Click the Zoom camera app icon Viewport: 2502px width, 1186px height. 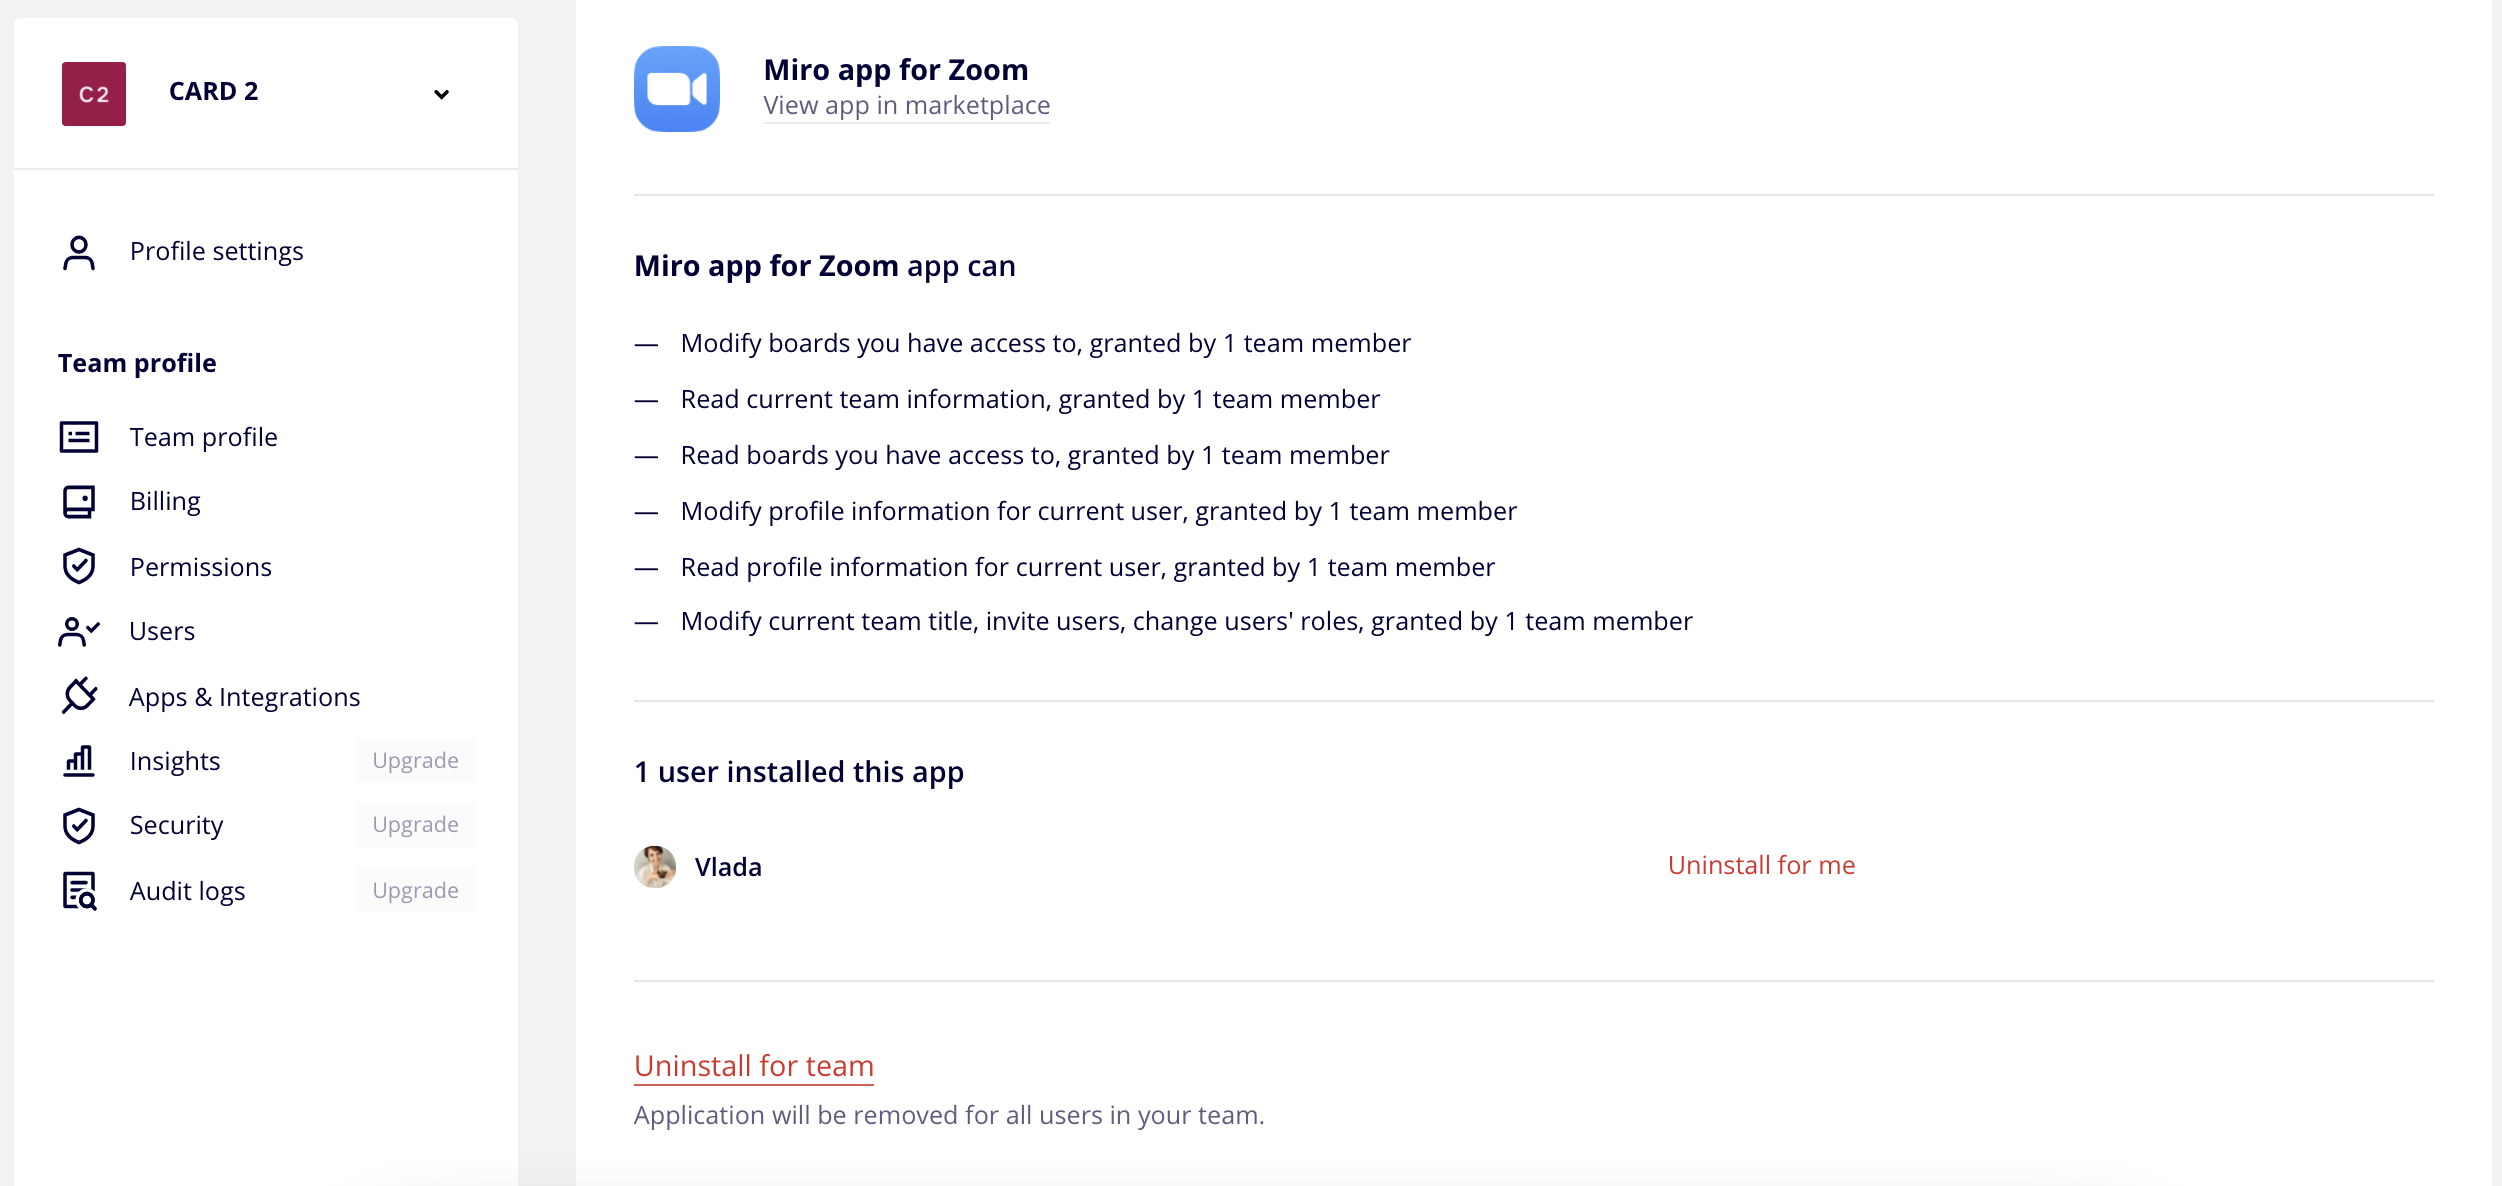pos(677,89)
